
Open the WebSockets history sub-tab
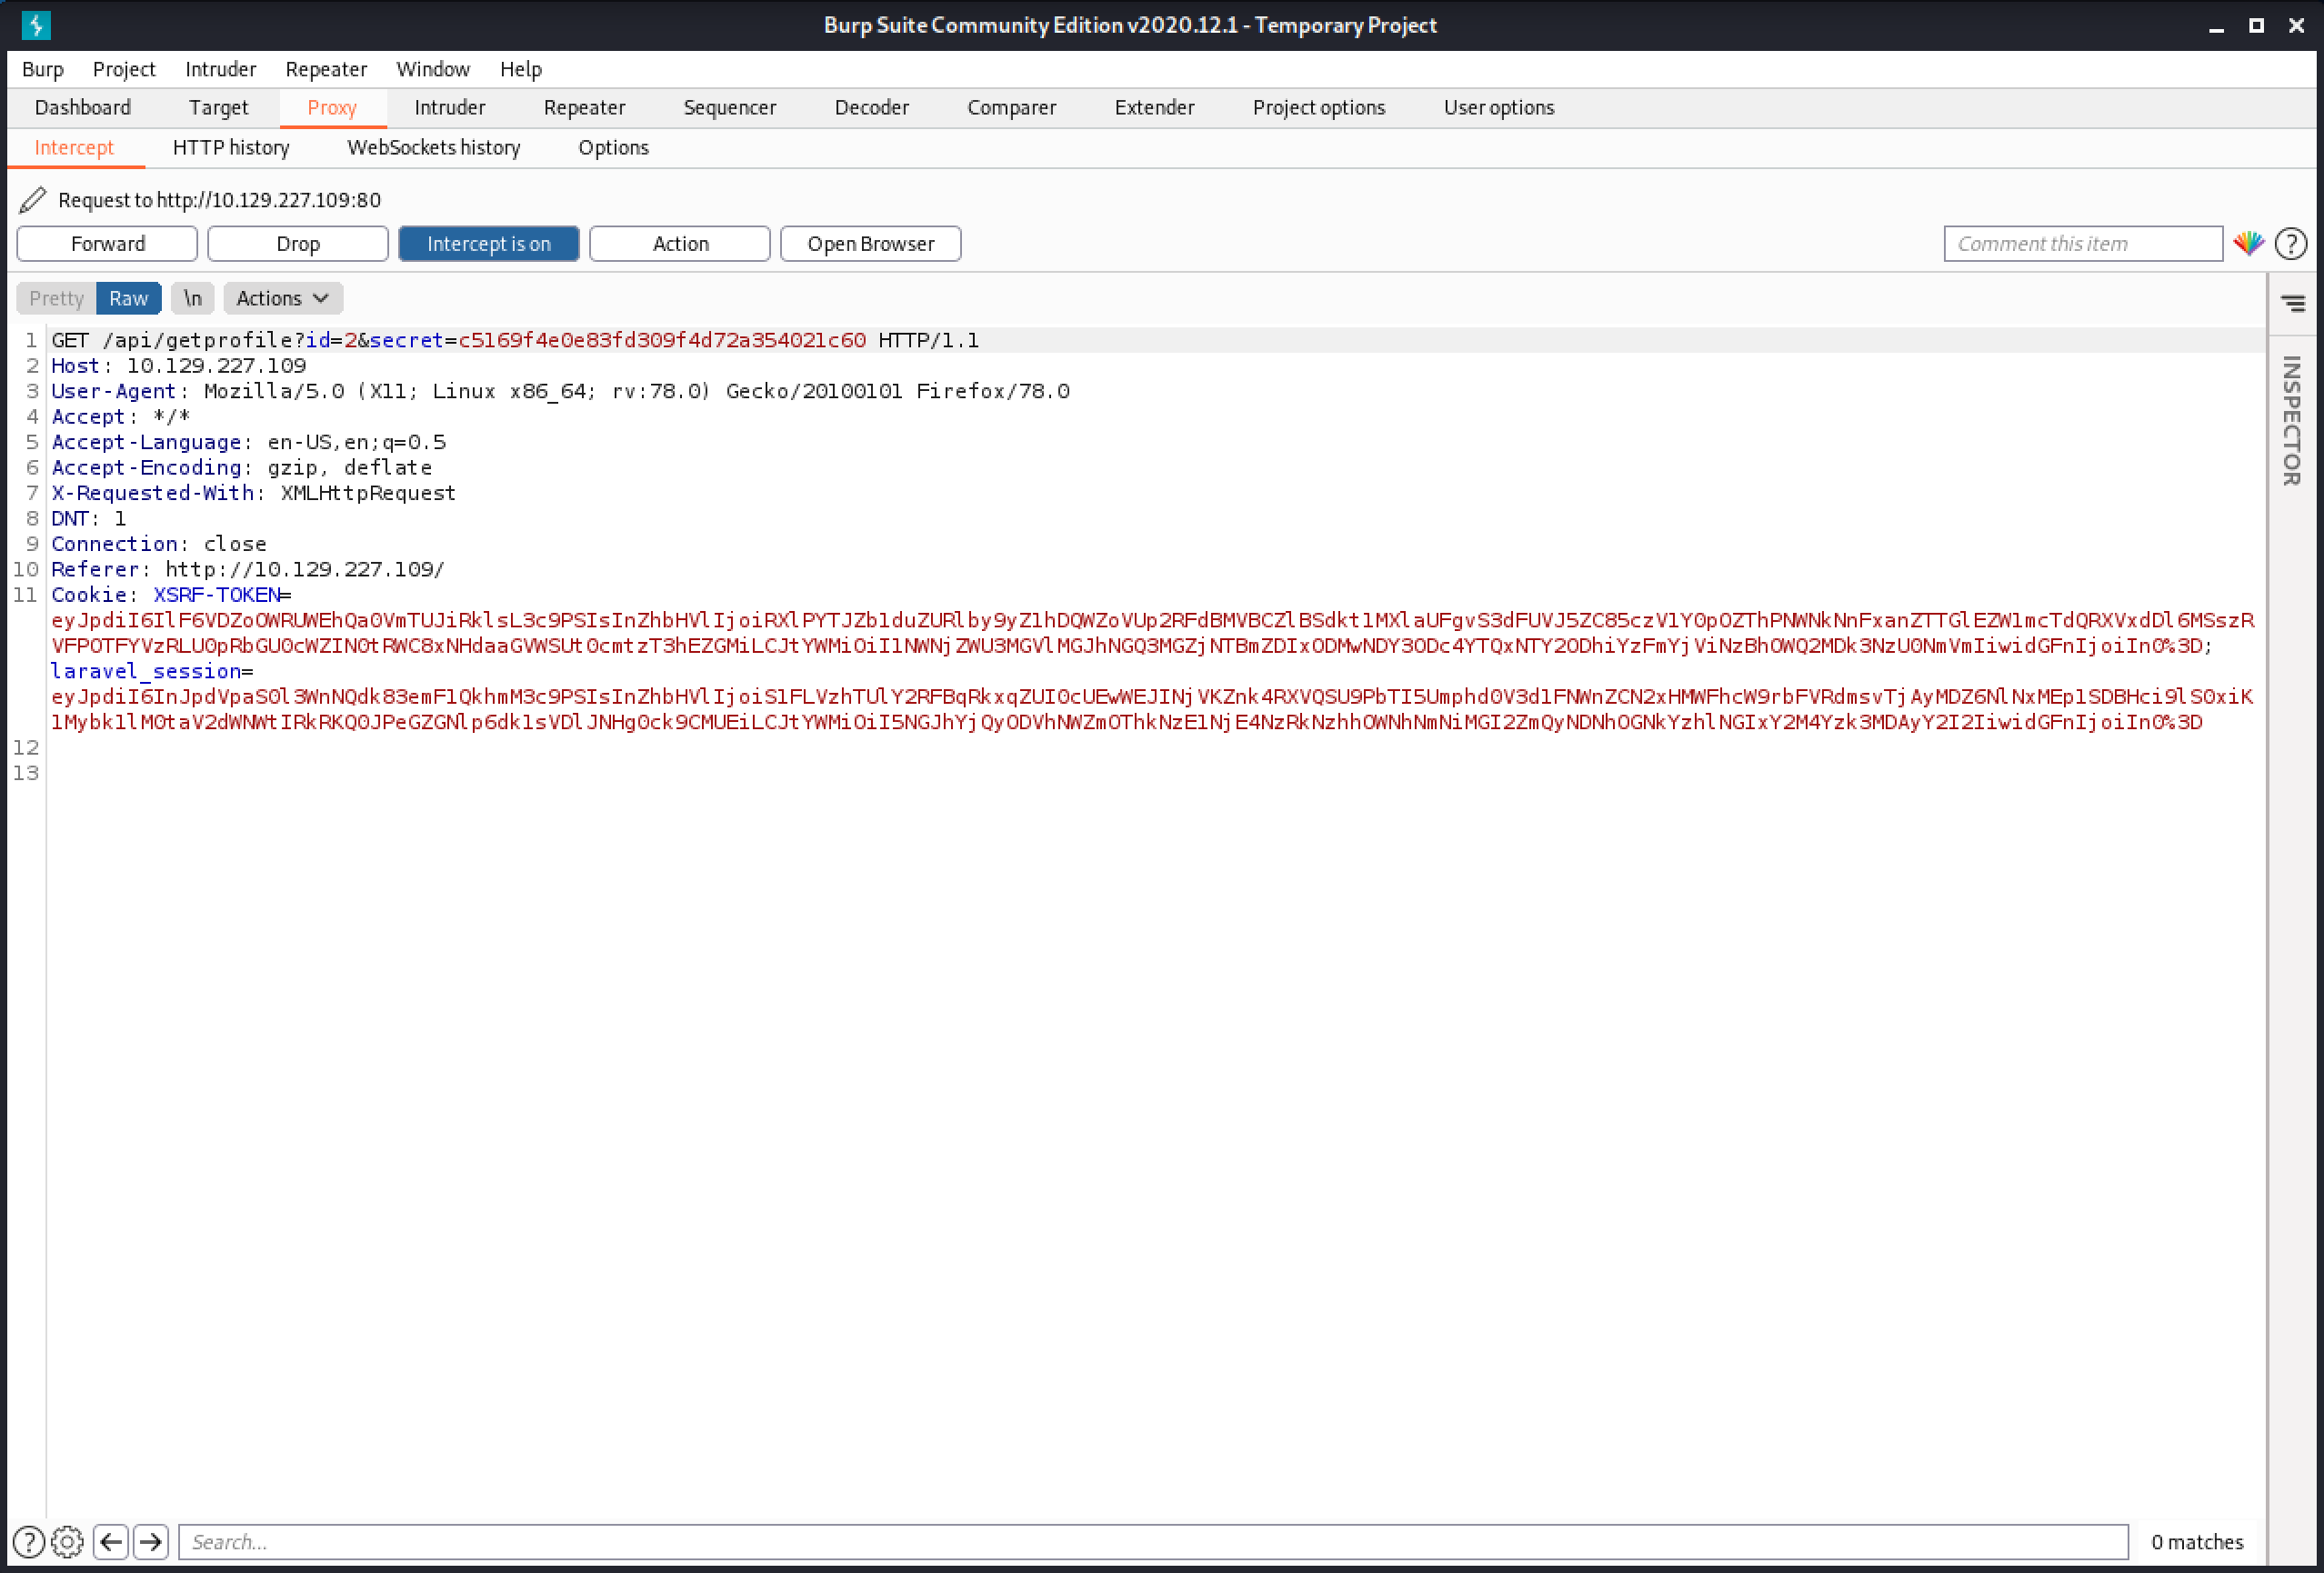pos(434,147)
